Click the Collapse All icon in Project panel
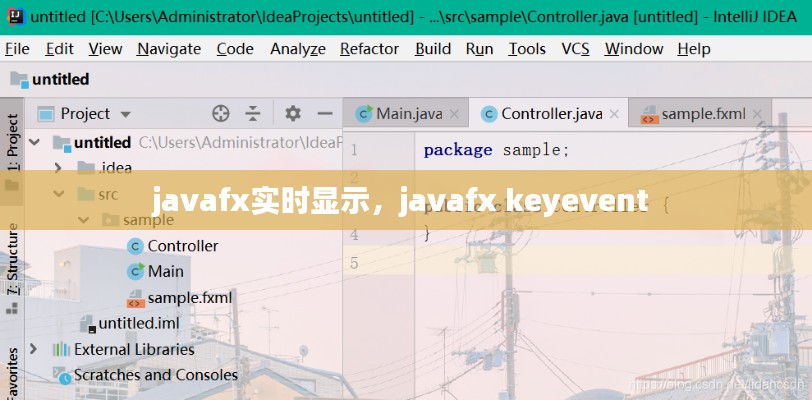Screen dimensions: 812x400 [x=253, y=114]
